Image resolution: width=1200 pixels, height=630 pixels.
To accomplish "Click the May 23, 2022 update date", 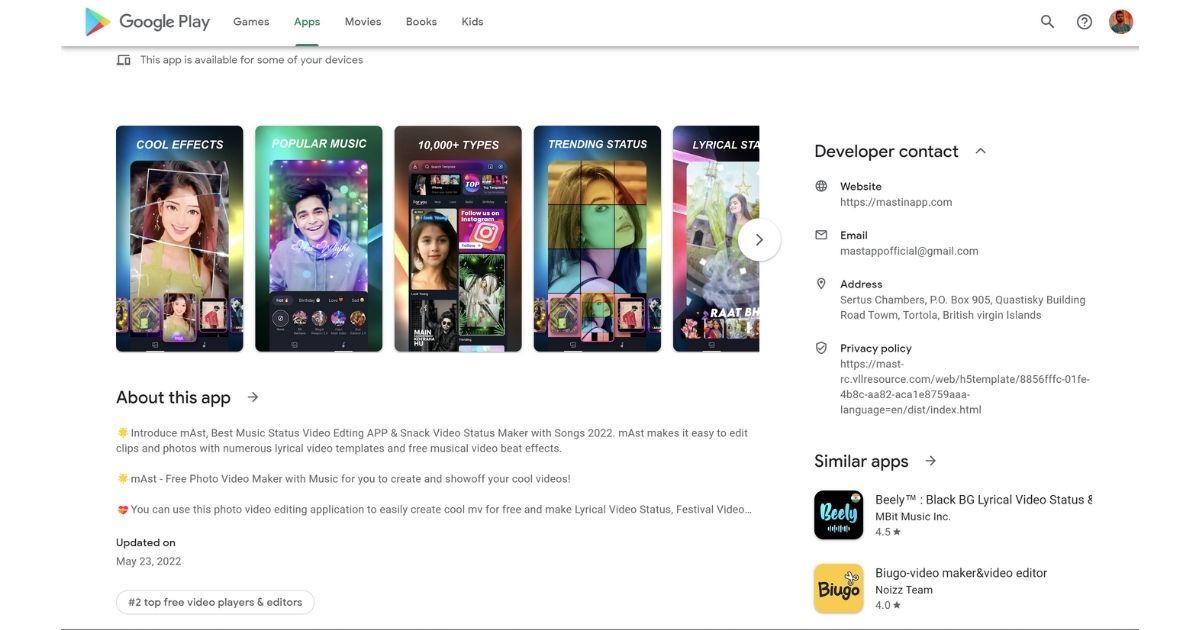I will click(x=148, y=561).
